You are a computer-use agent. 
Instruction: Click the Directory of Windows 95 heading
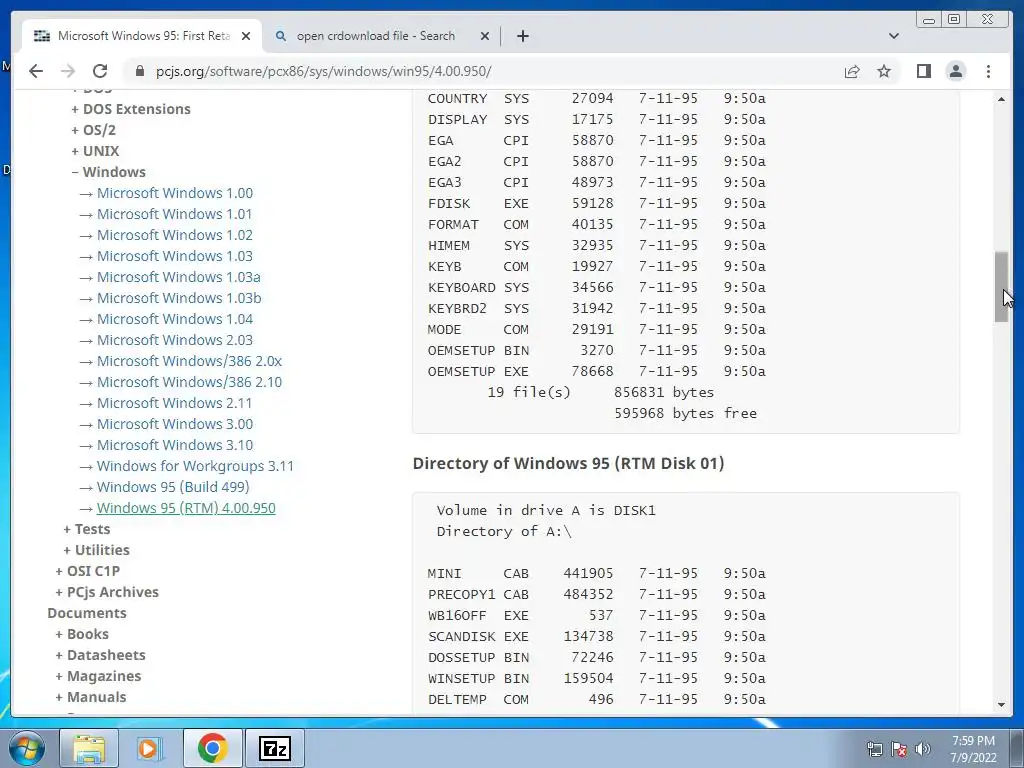(569, 463)
